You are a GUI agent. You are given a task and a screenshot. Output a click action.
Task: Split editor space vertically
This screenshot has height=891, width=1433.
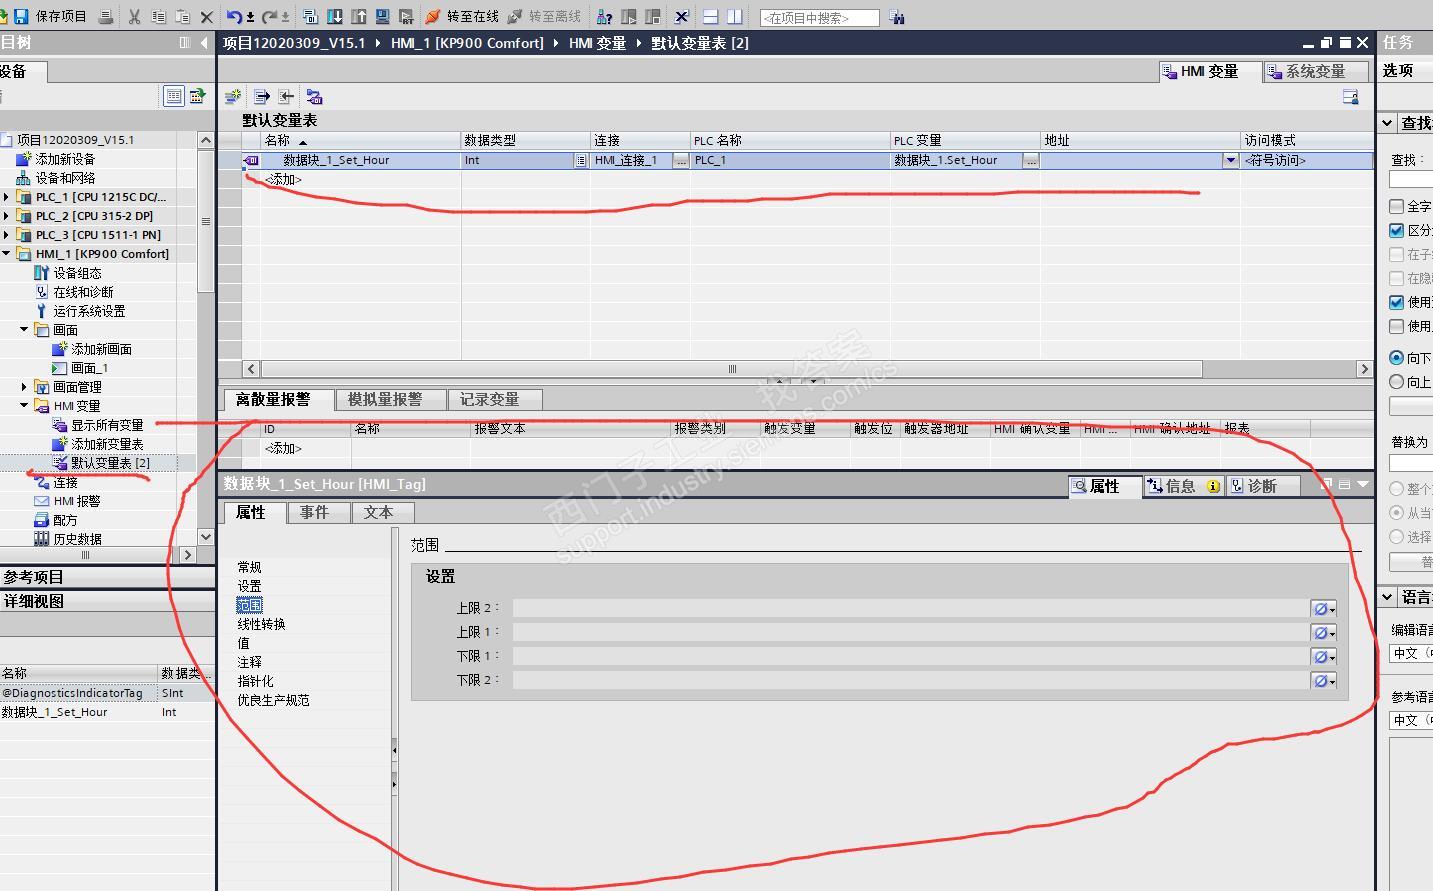pos(734,17)
